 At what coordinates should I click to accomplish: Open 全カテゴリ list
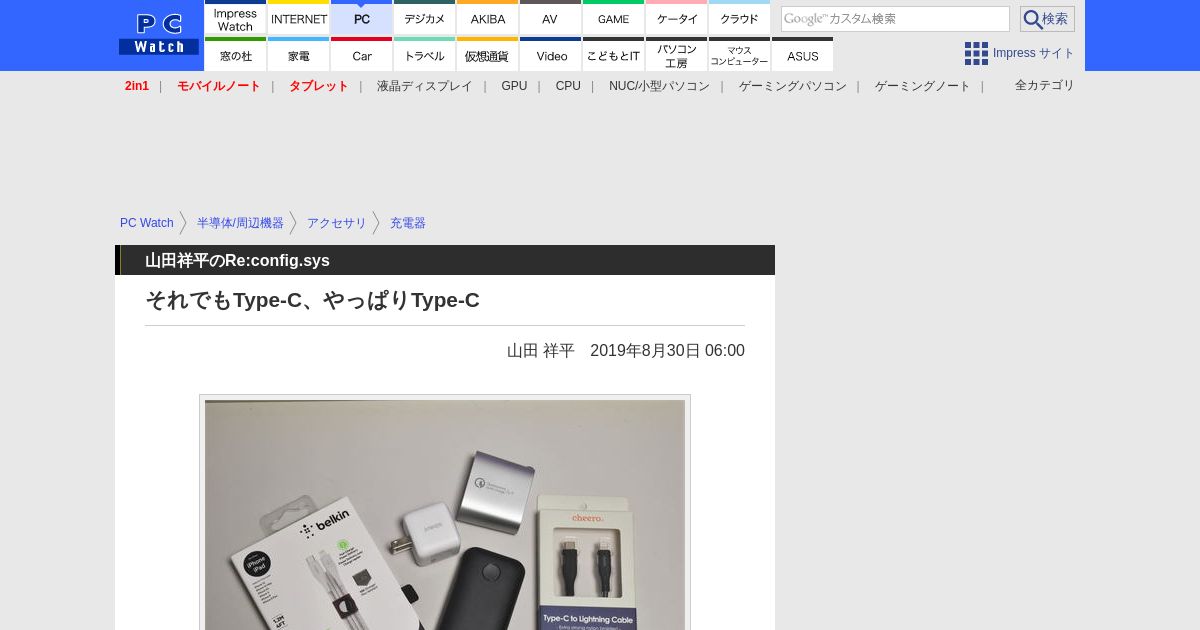1045,85
